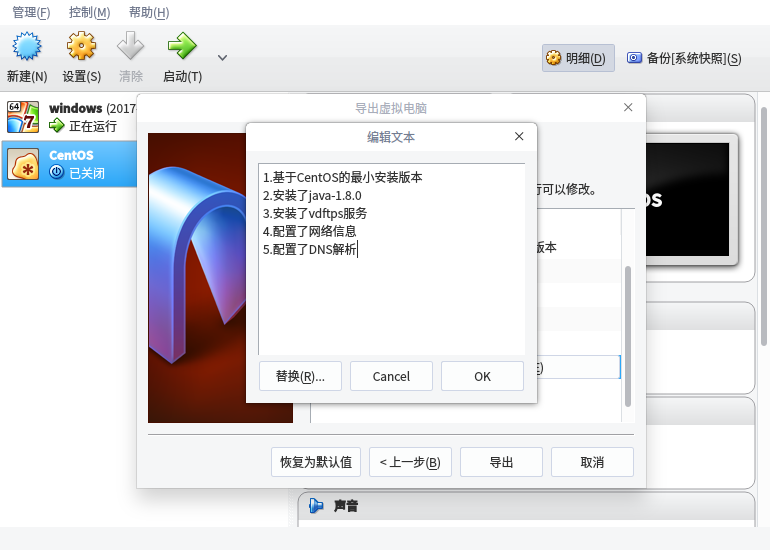Click the export wizard vertical scrollbar
Viewport: 770px width, 550px height.
[628, 336]
